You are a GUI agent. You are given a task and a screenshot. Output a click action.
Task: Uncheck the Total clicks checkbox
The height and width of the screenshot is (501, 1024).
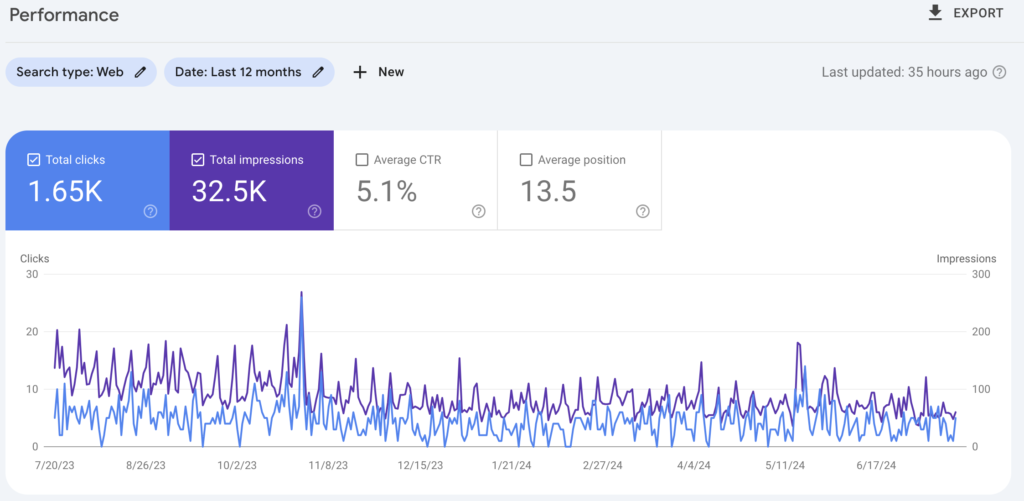point(33,160)
